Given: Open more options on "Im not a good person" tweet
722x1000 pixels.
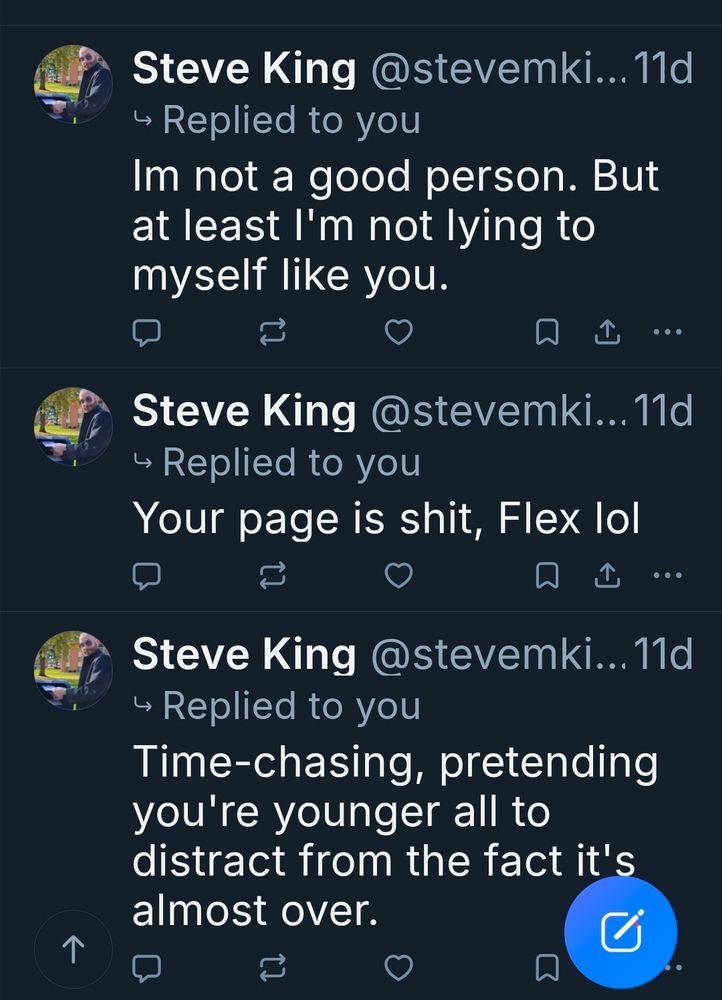Looking at the screenshot, I should (x=666, y=332).
